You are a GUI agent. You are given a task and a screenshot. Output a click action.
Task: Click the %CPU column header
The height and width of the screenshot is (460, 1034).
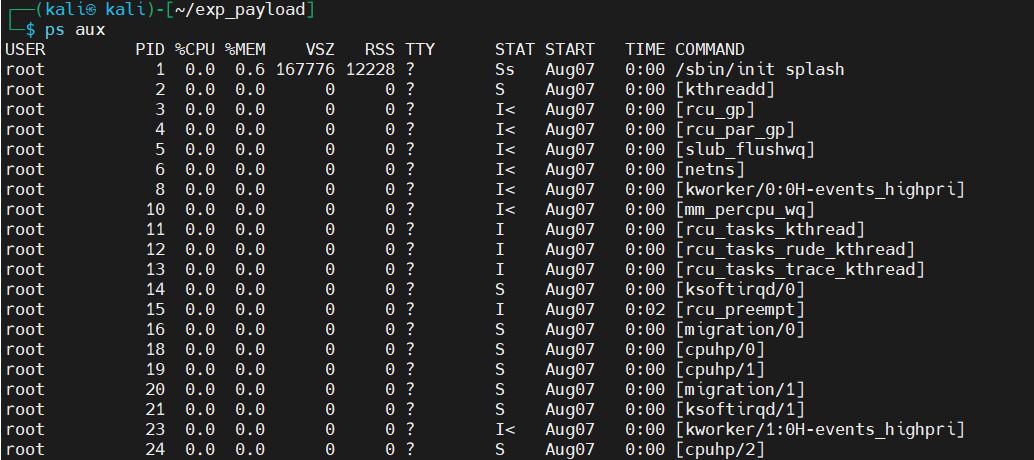coord(195,49)
